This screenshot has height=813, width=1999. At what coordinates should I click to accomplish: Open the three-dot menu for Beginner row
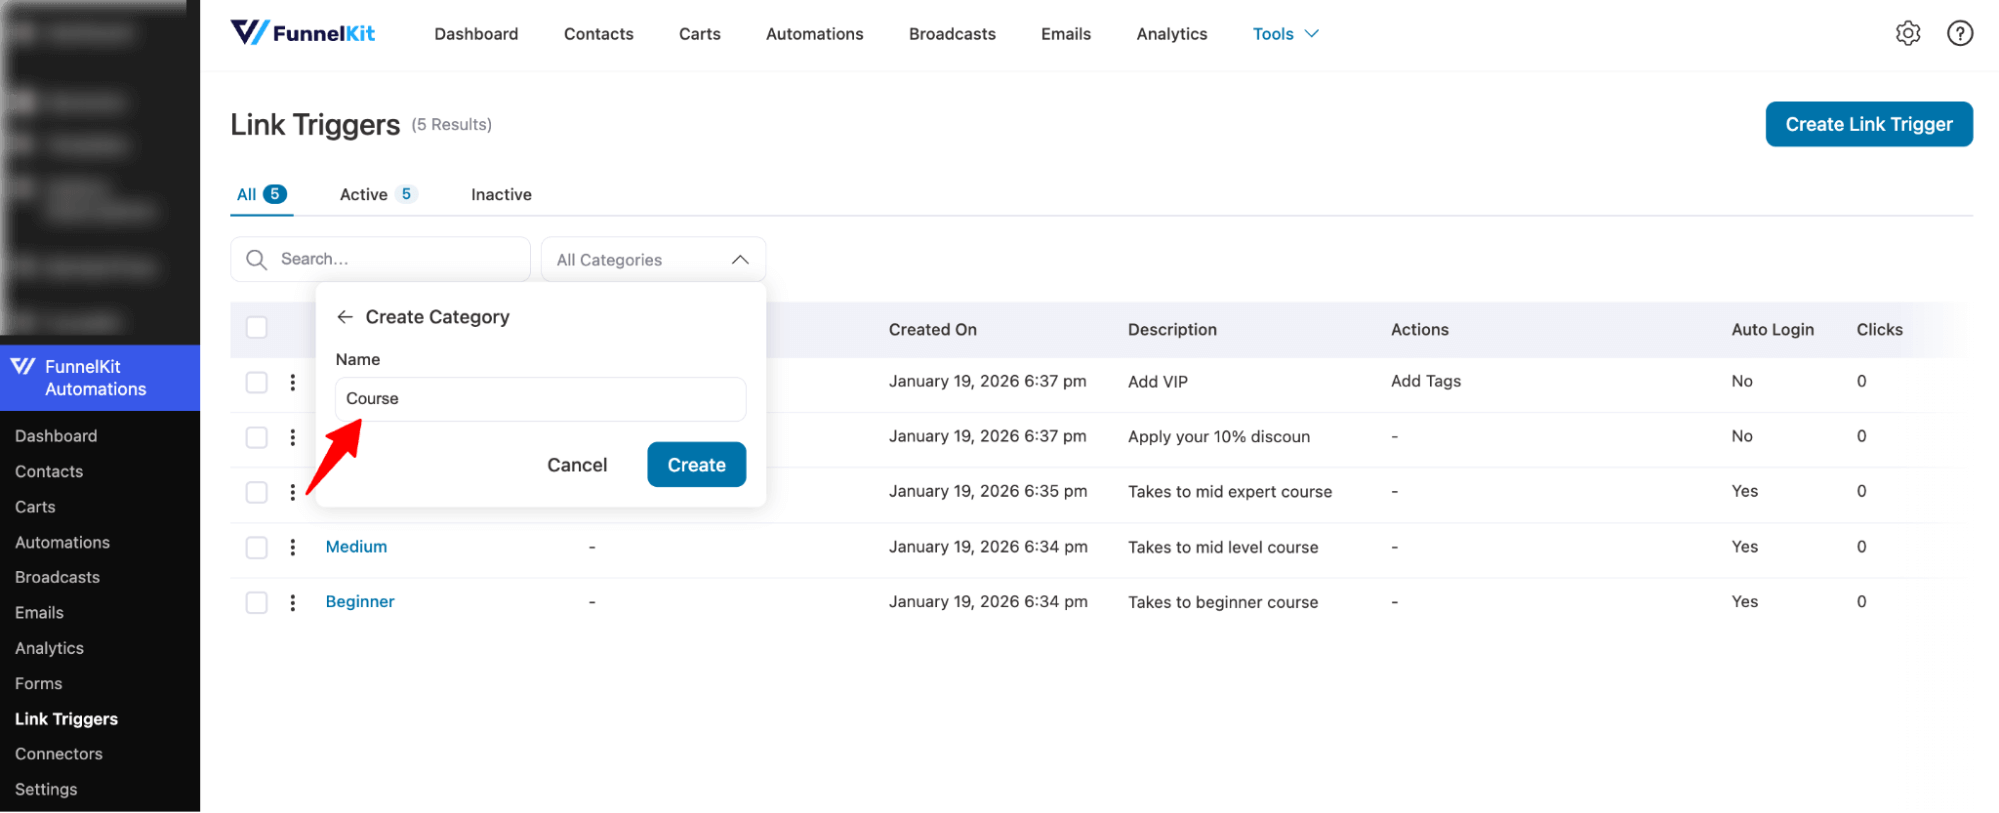pos(293,602)
